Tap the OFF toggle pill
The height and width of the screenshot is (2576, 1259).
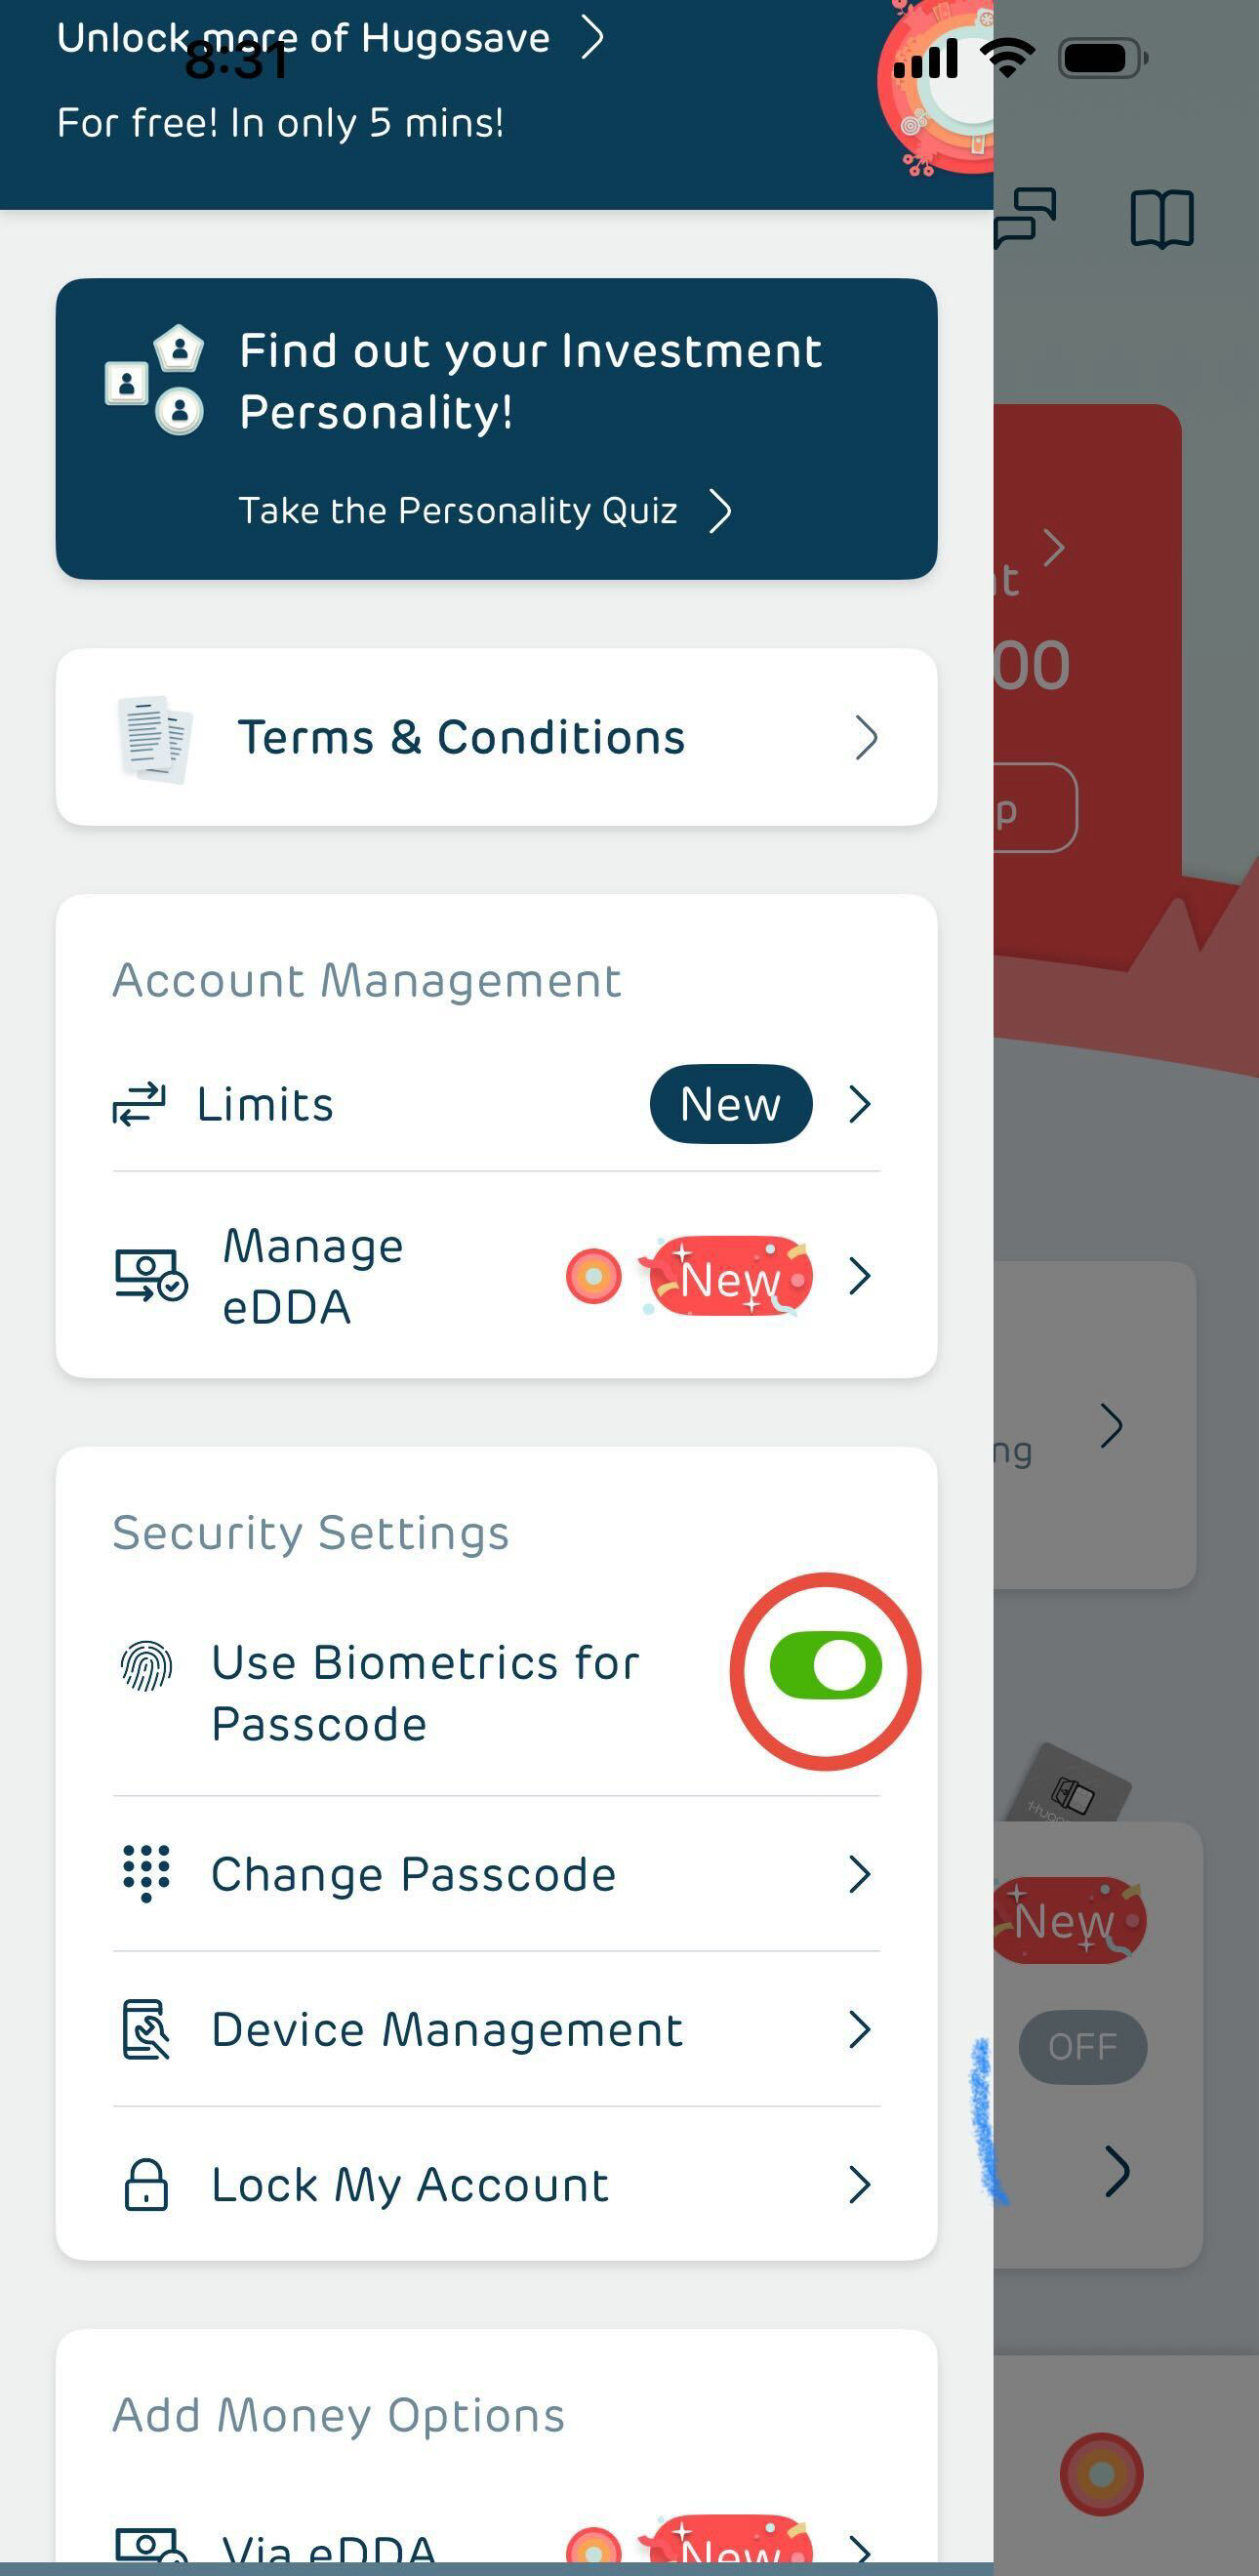[x=1082, y=2047]
